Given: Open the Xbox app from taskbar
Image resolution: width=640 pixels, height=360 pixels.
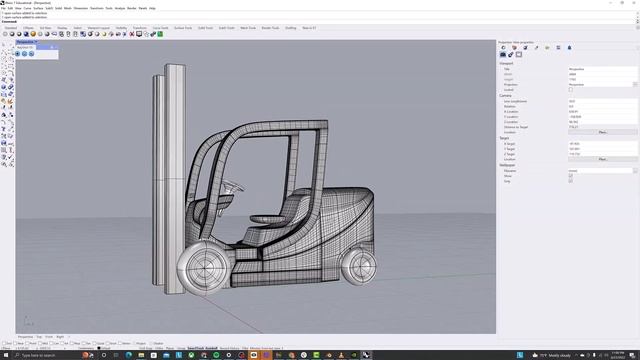Looking at the screenshot, I should [191, 356].
